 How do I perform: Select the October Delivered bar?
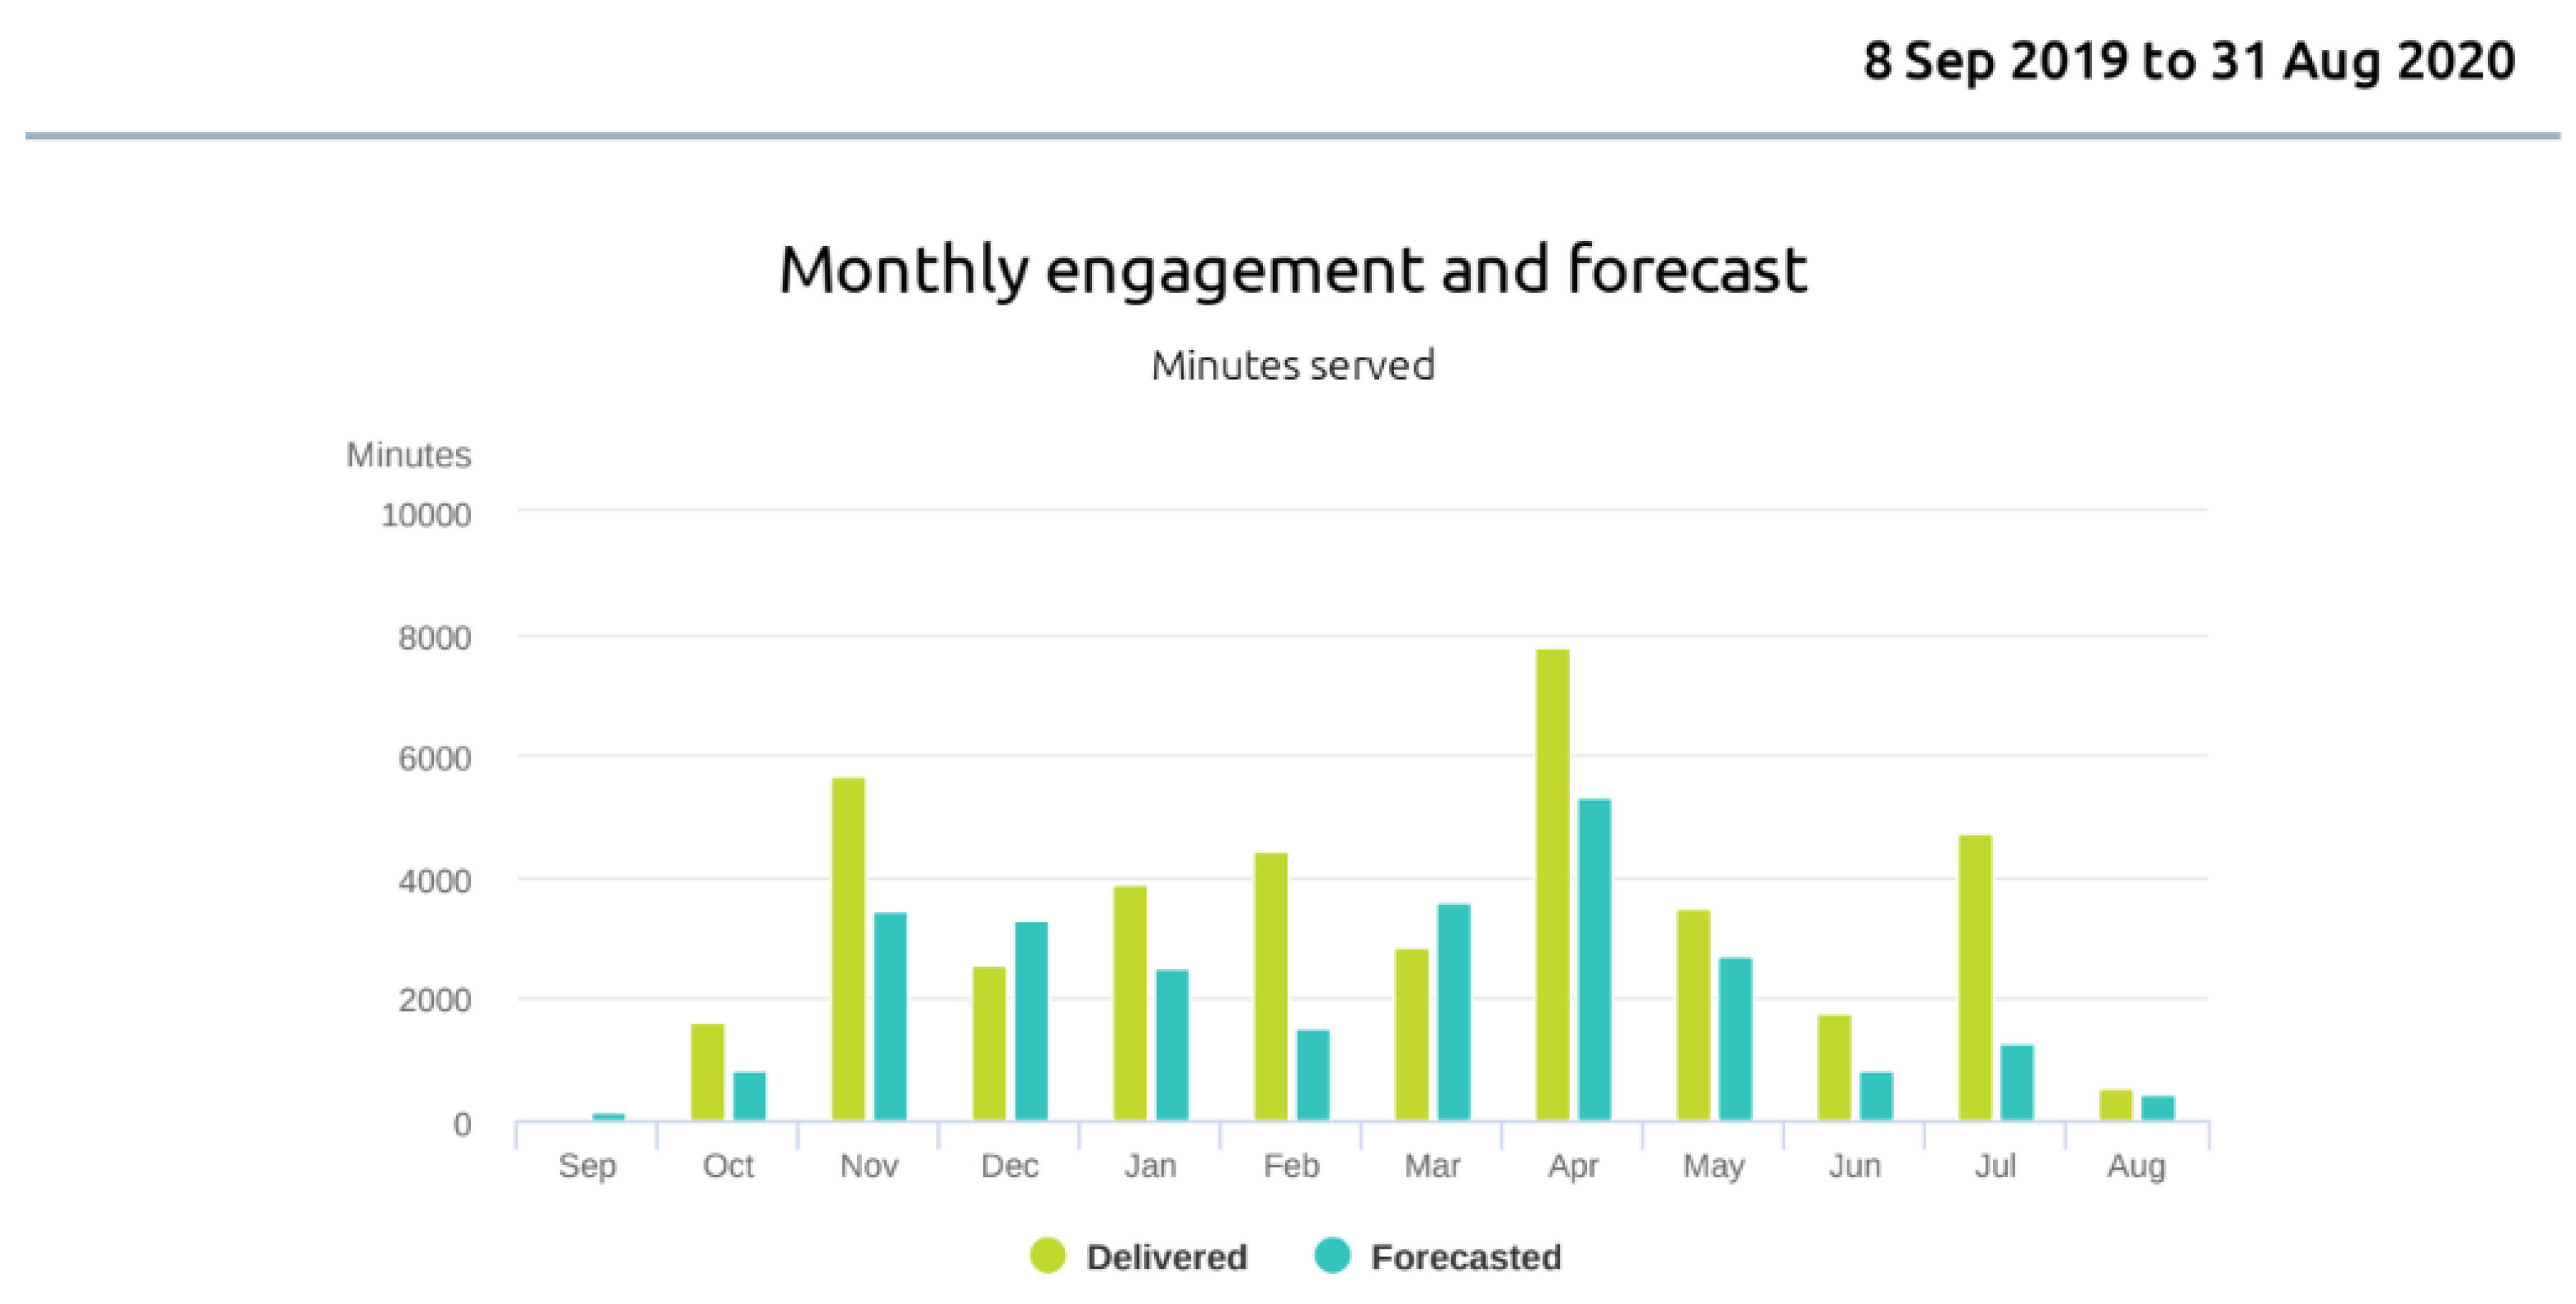pyautogui.click(x=707, y=1072)
